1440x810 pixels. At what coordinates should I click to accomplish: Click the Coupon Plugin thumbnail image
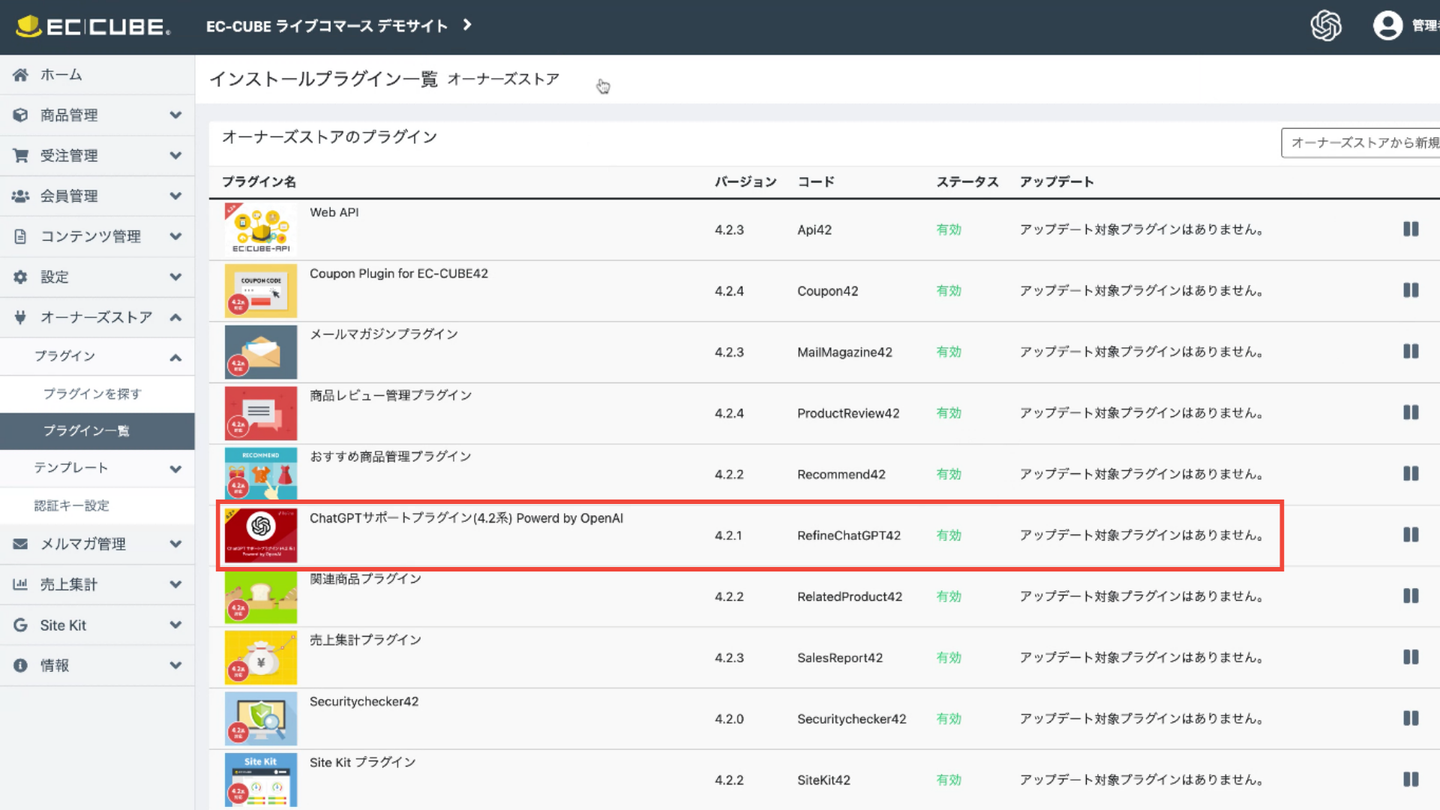pos(261,291)
